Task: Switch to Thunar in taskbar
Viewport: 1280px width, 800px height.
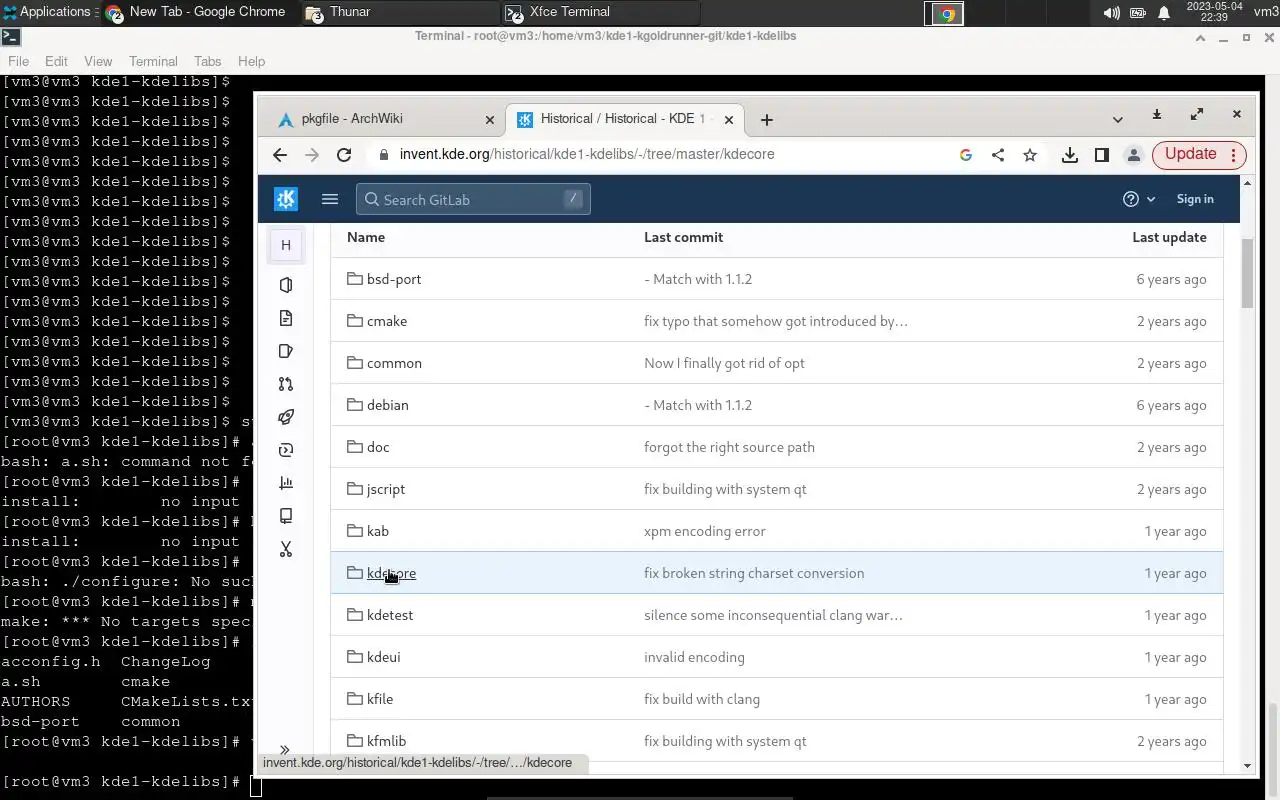Action: [x=400, y=13]
